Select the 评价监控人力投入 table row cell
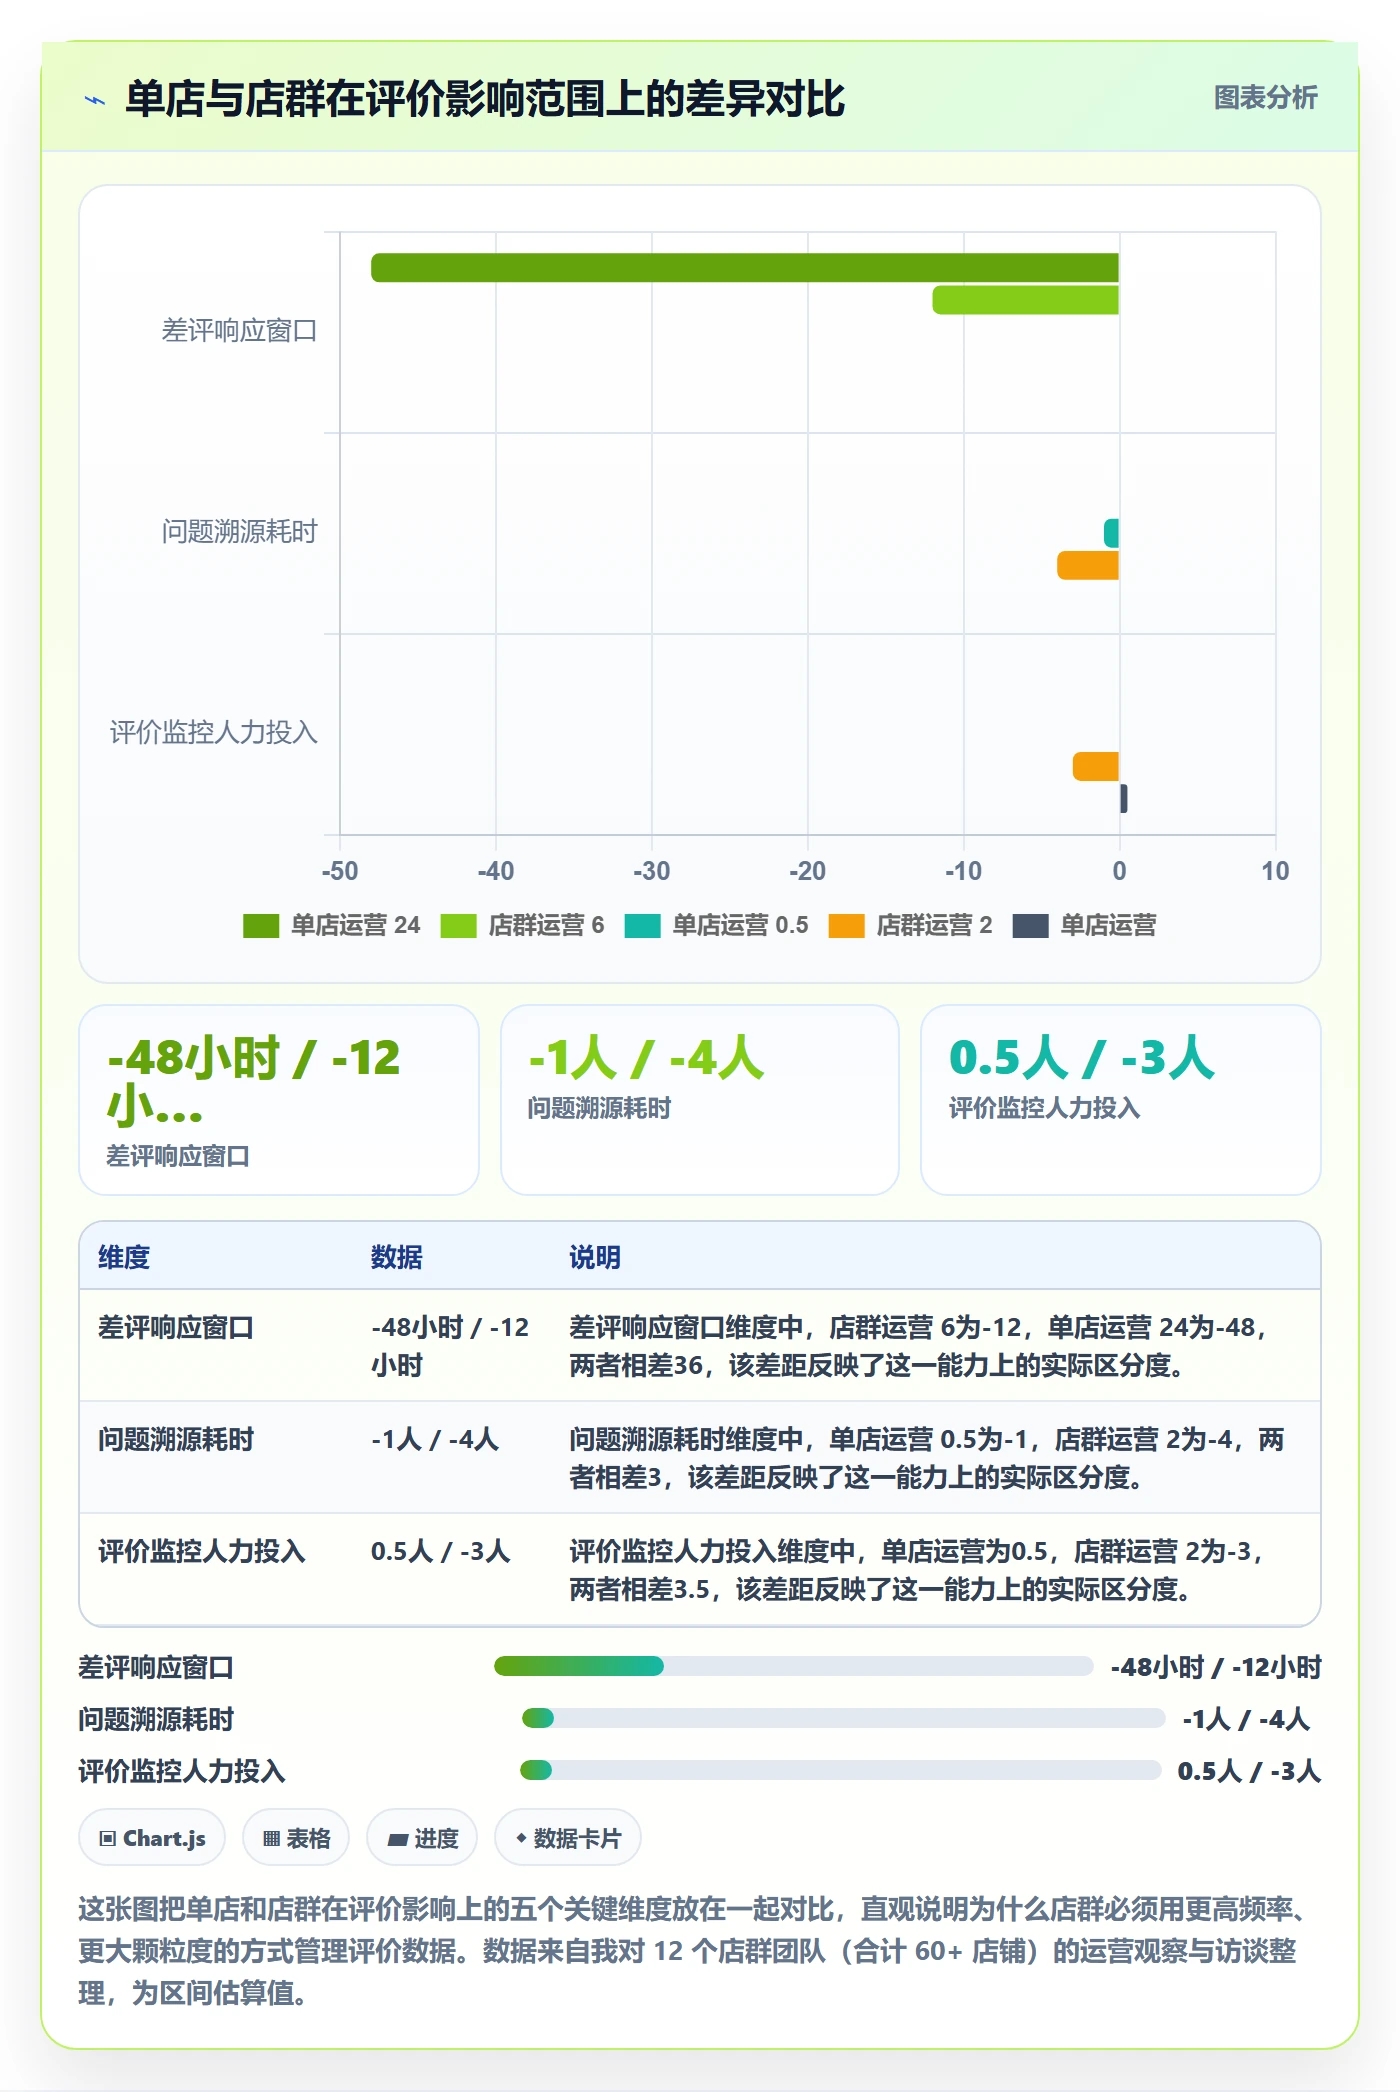1400x2092 pixels. pyautogui.click(x=202, y=1552)
